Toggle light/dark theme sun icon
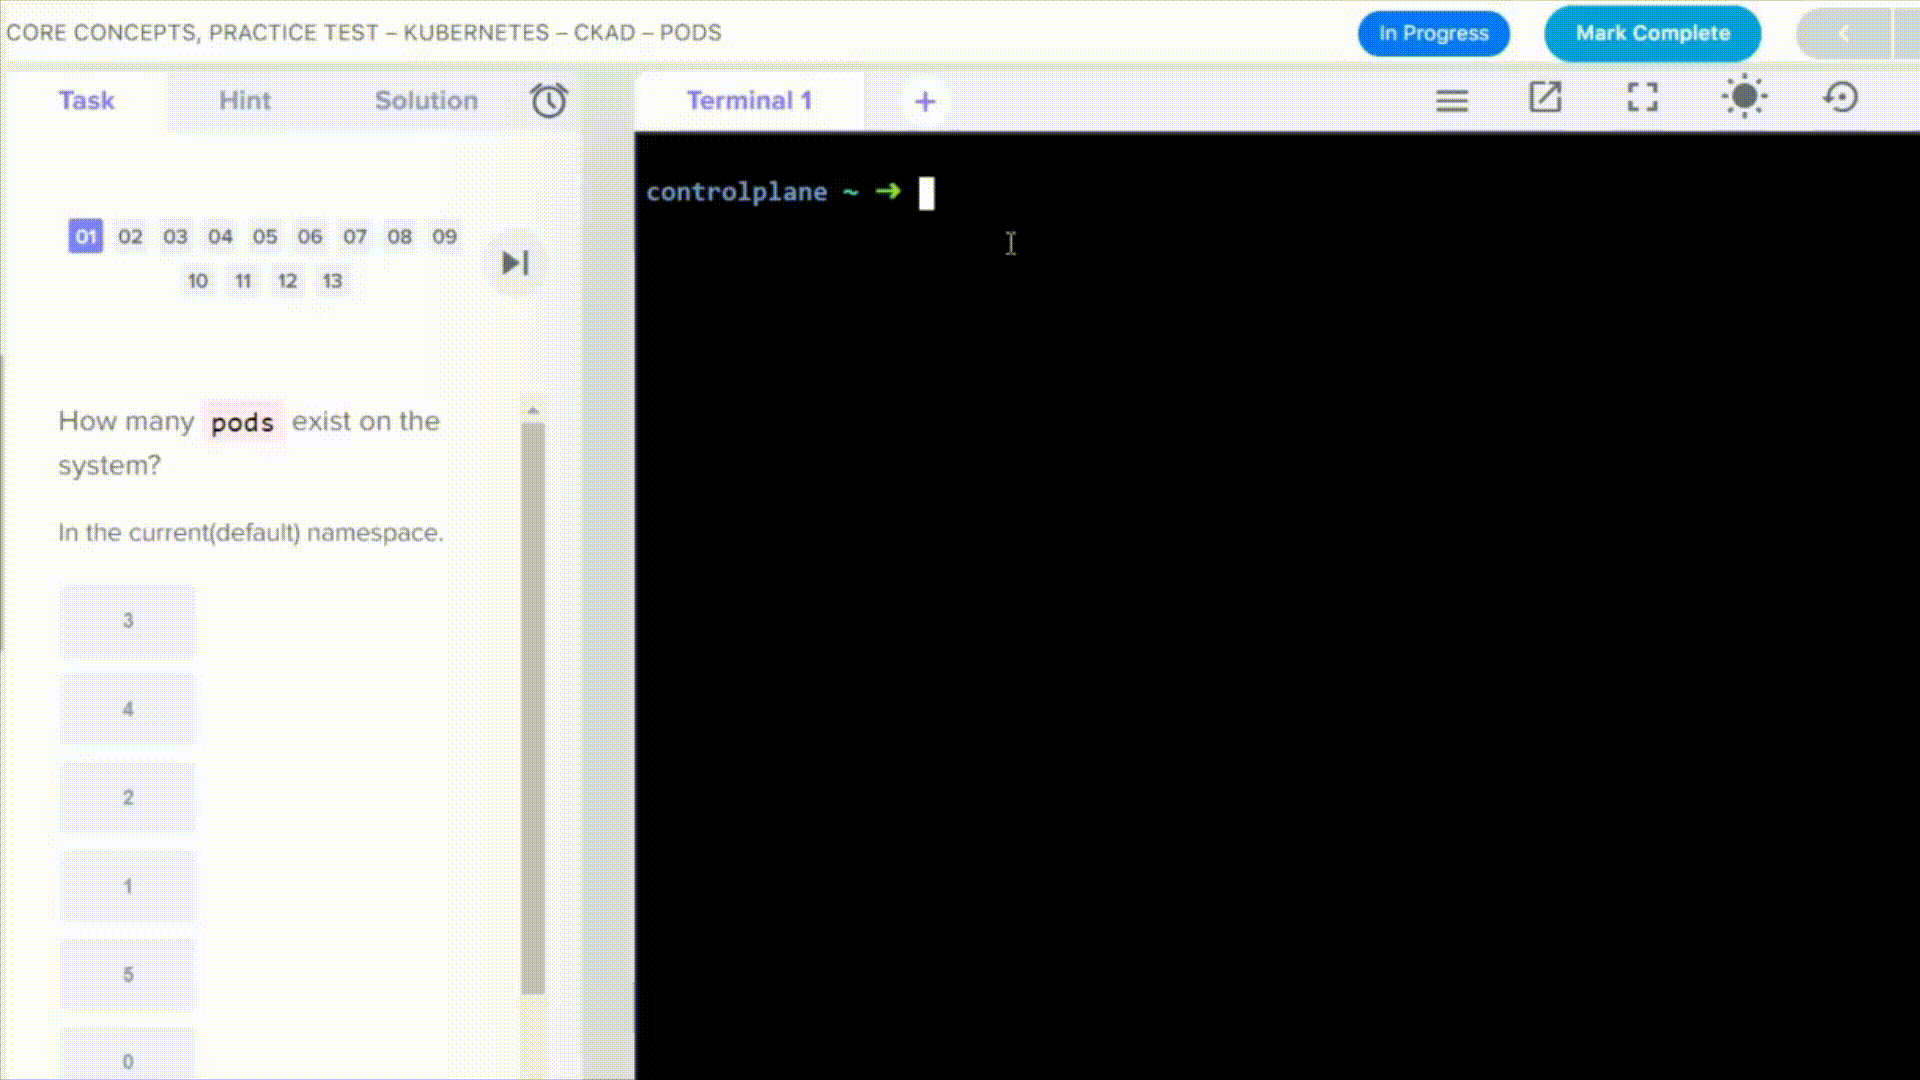The image size is (1920, 1080). click(x=1744, y=97)
